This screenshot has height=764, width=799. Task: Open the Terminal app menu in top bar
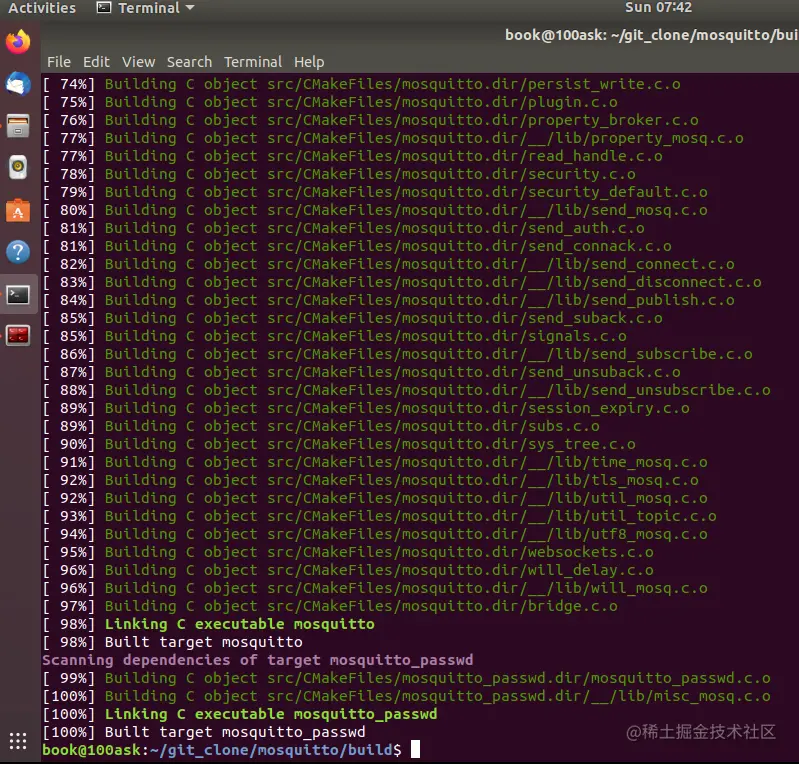(x=146, y=8)
